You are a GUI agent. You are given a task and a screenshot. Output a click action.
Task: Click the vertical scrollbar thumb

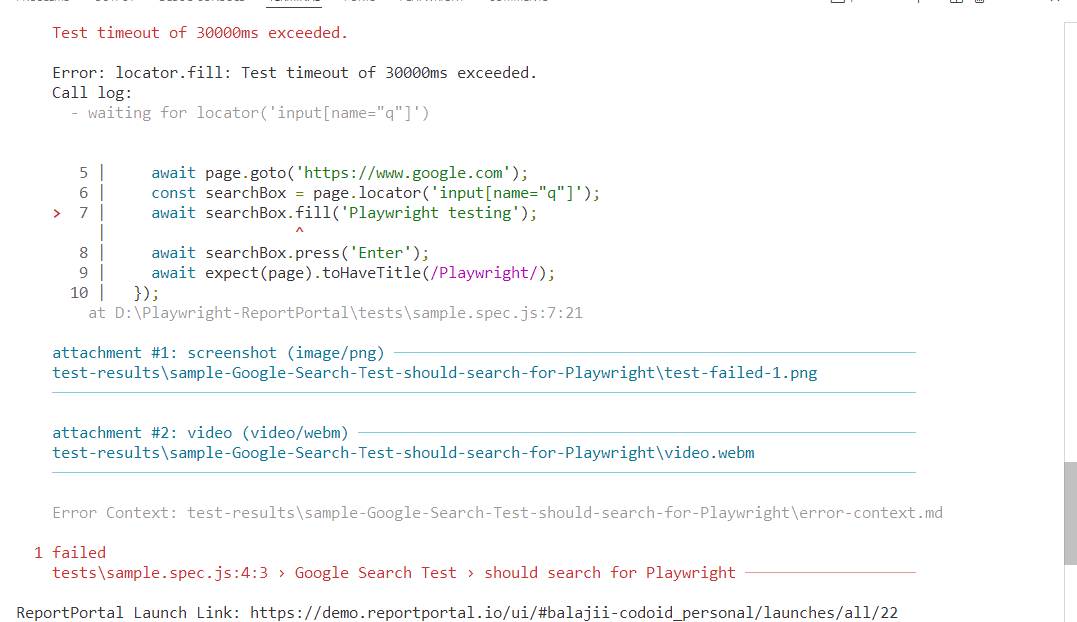[1070, 514]
